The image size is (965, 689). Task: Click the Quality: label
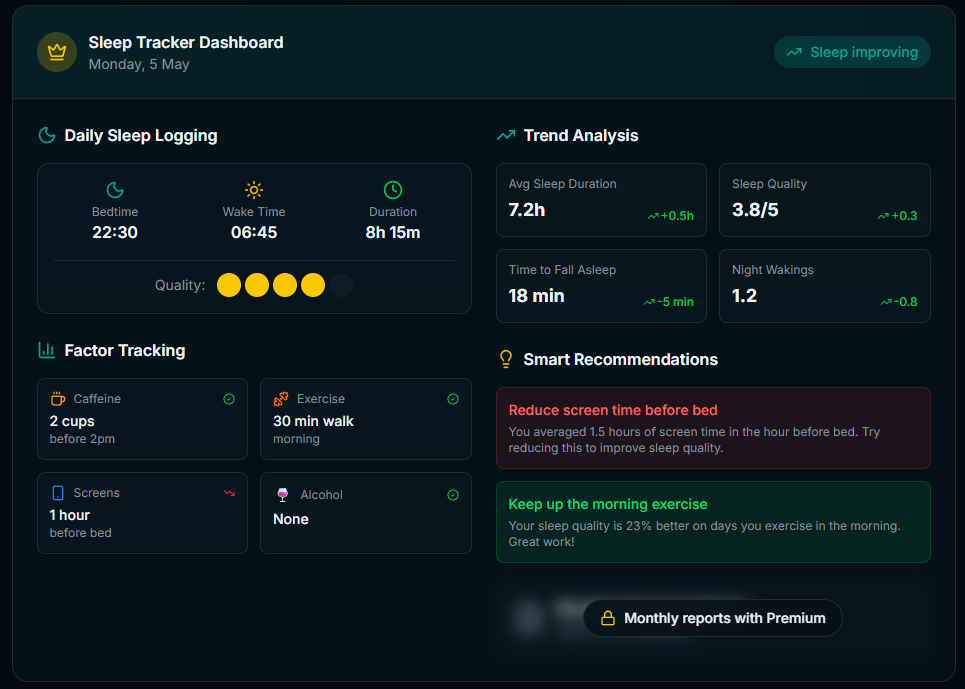tap(180, 285)
